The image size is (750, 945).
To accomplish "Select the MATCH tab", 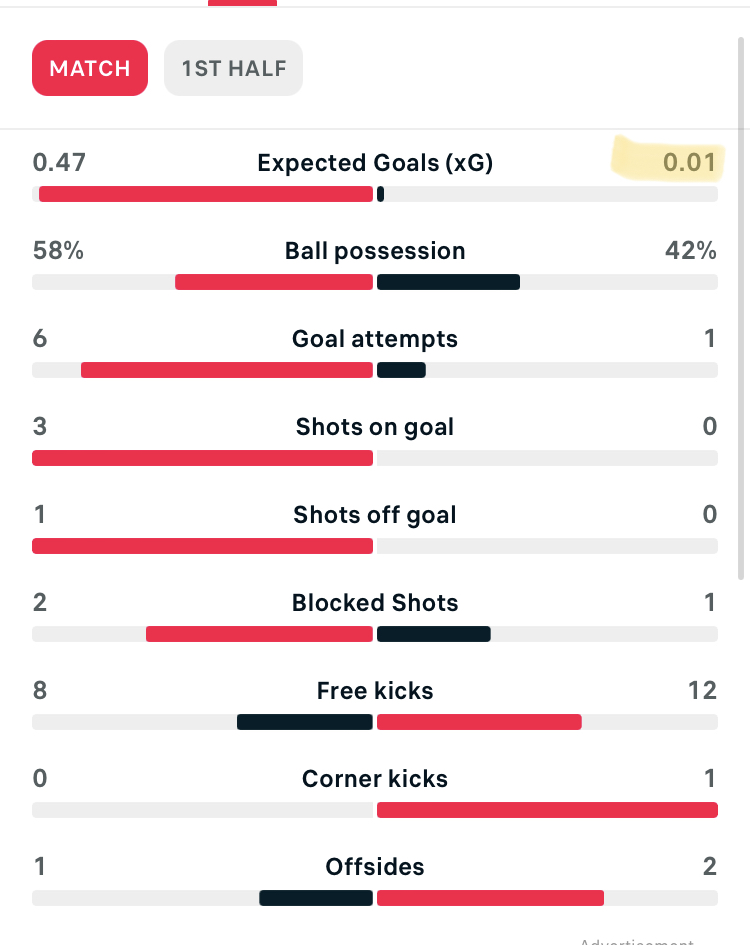I will click(90, 68).
